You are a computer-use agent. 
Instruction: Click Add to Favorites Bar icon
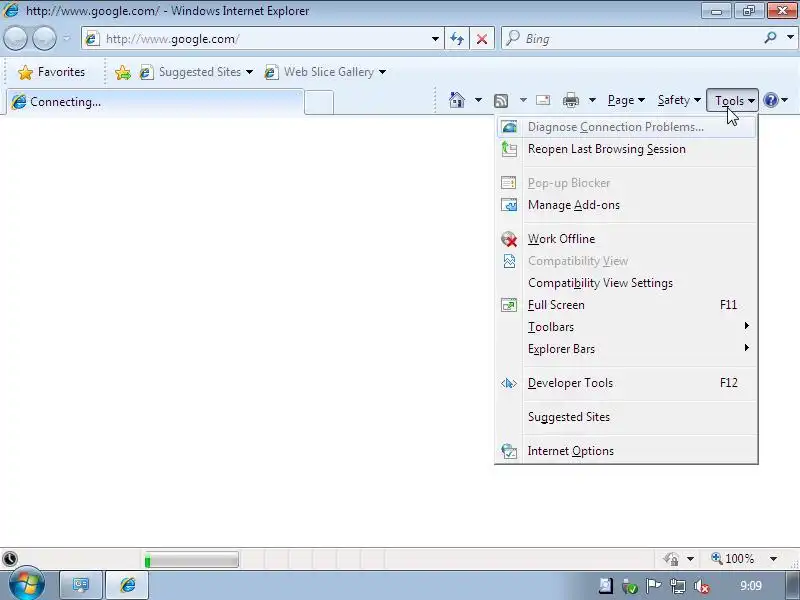122,72
